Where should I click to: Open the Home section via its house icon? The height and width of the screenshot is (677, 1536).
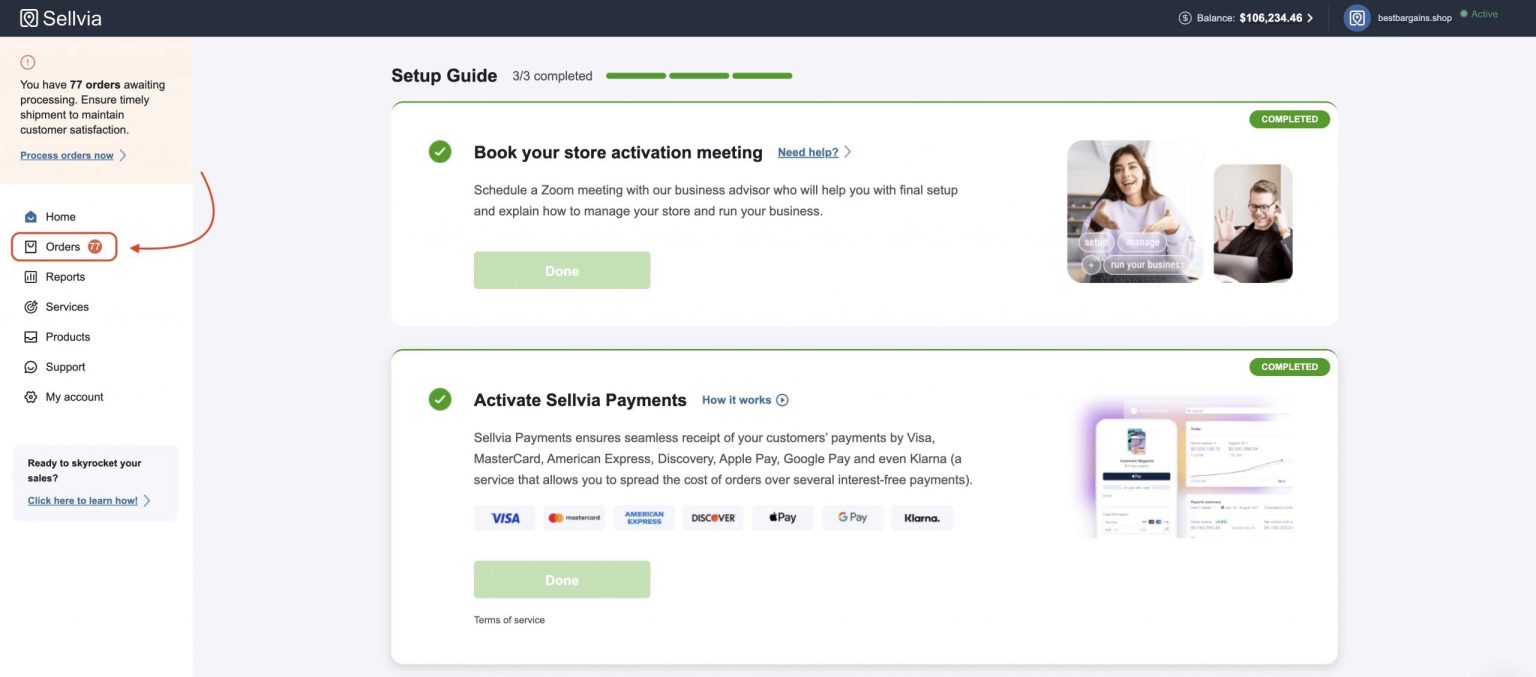tap(30, 216)
